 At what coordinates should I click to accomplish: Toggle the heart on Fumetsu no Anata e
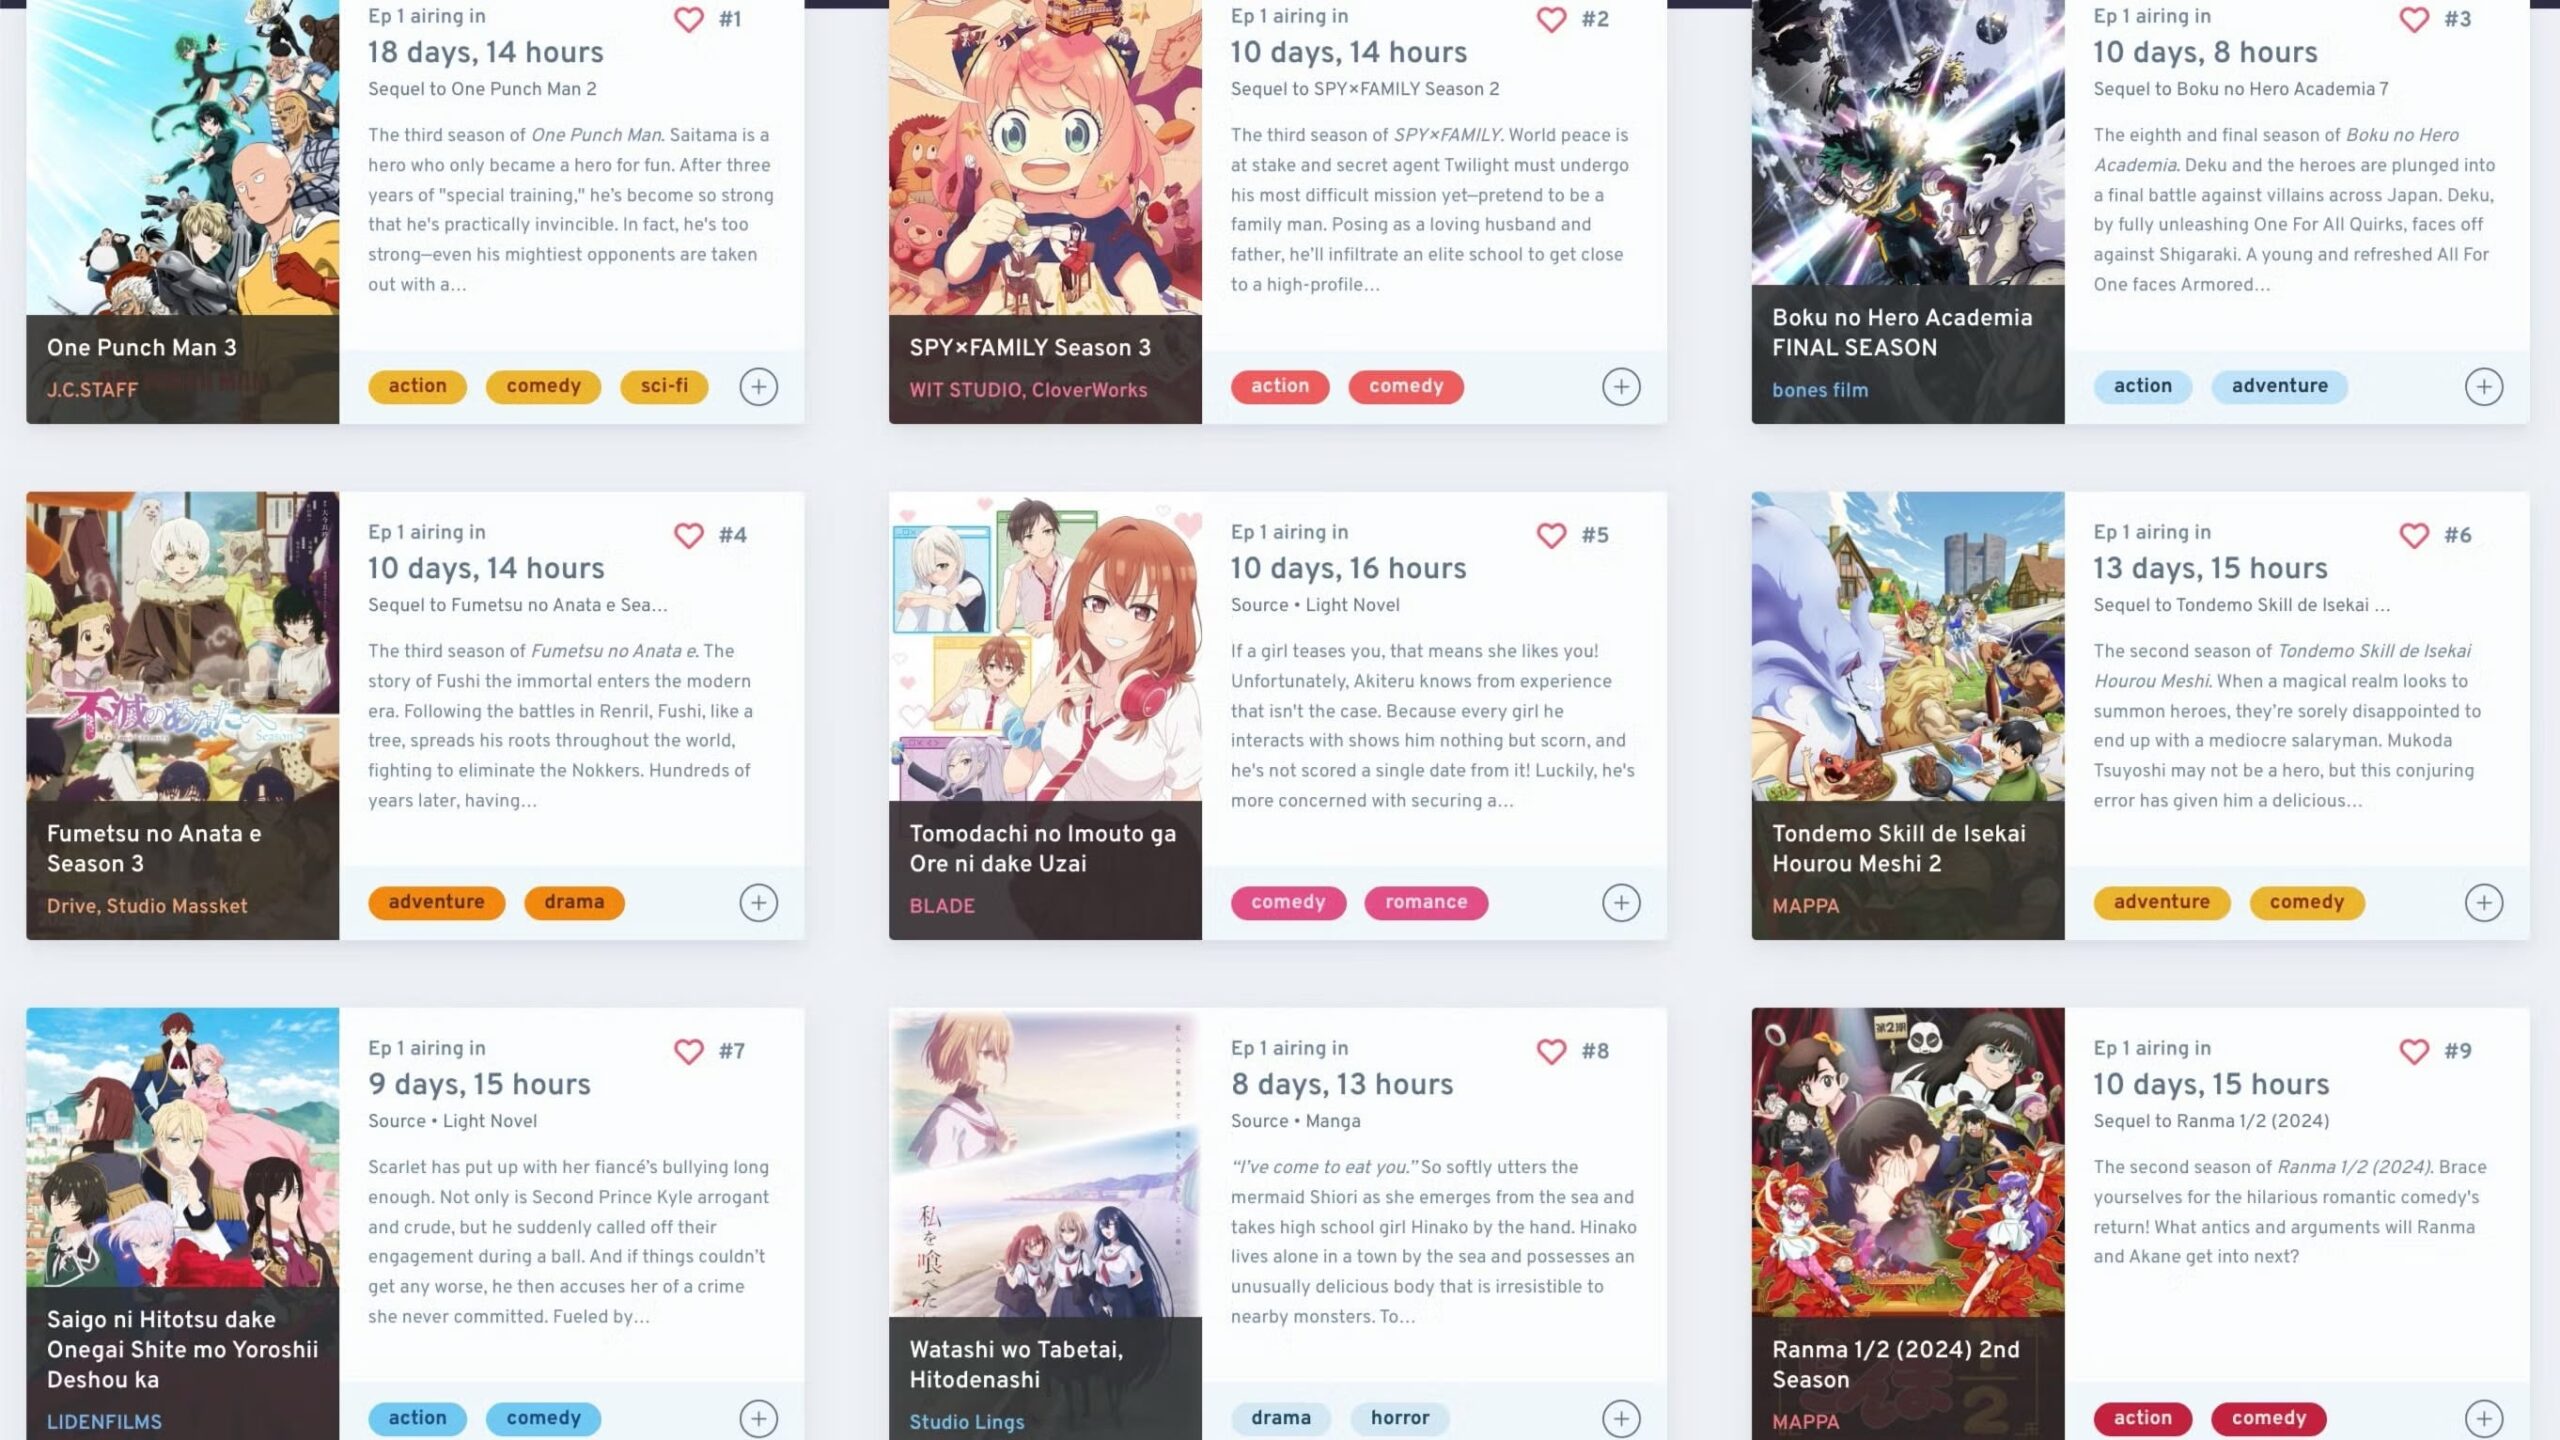(688, 535)
